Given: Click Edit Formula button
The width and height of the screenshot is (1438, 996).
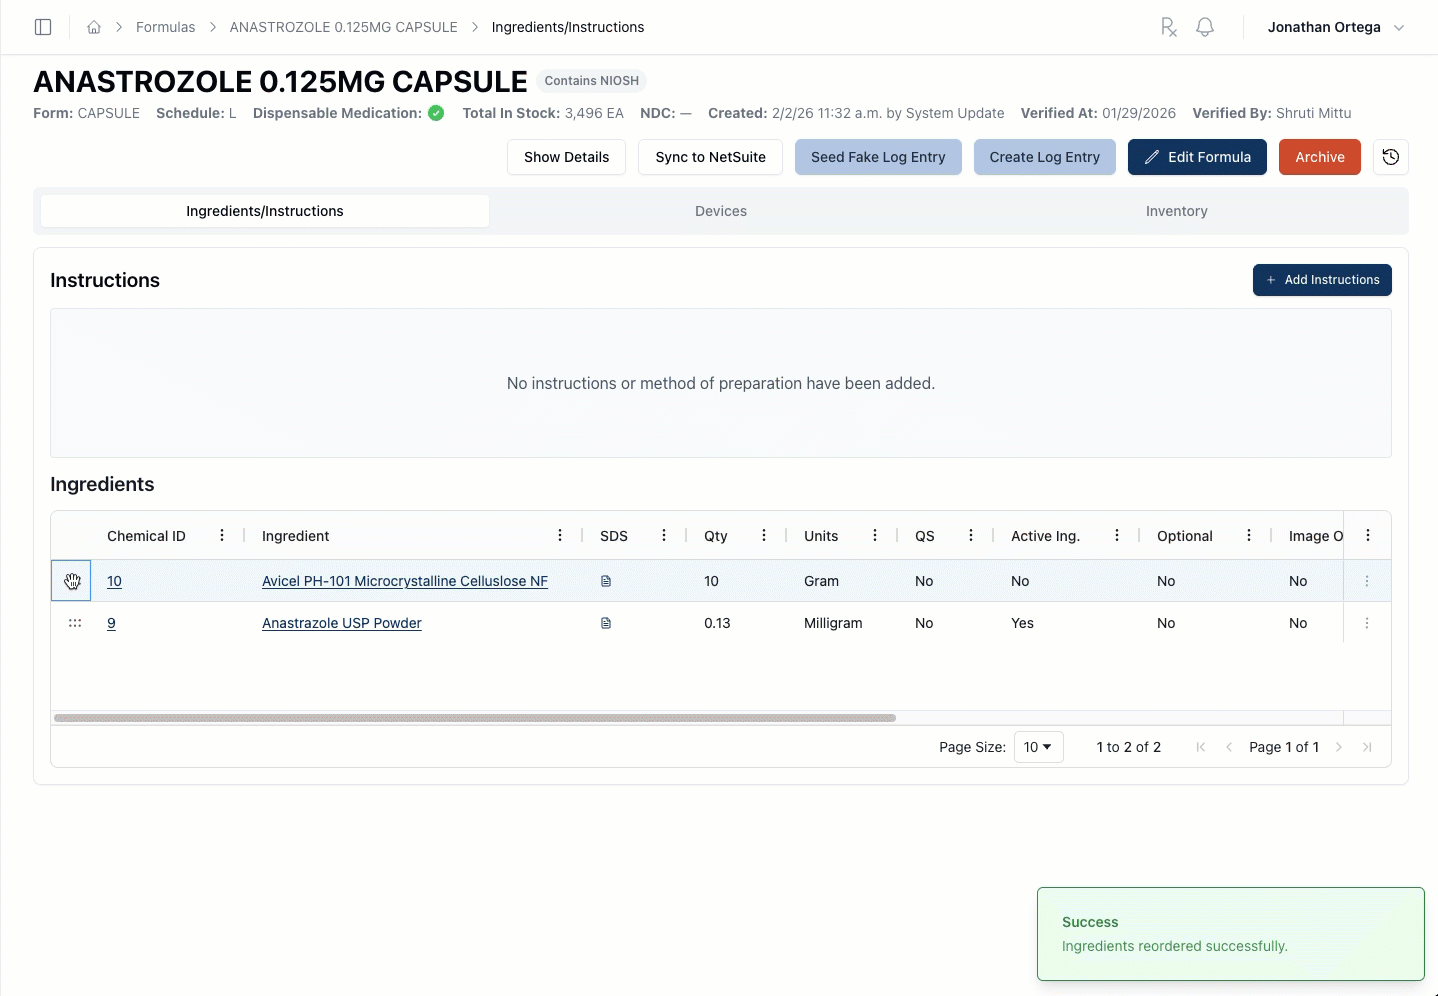Looking at the screenshot, I should click(x=1197, y=157).
